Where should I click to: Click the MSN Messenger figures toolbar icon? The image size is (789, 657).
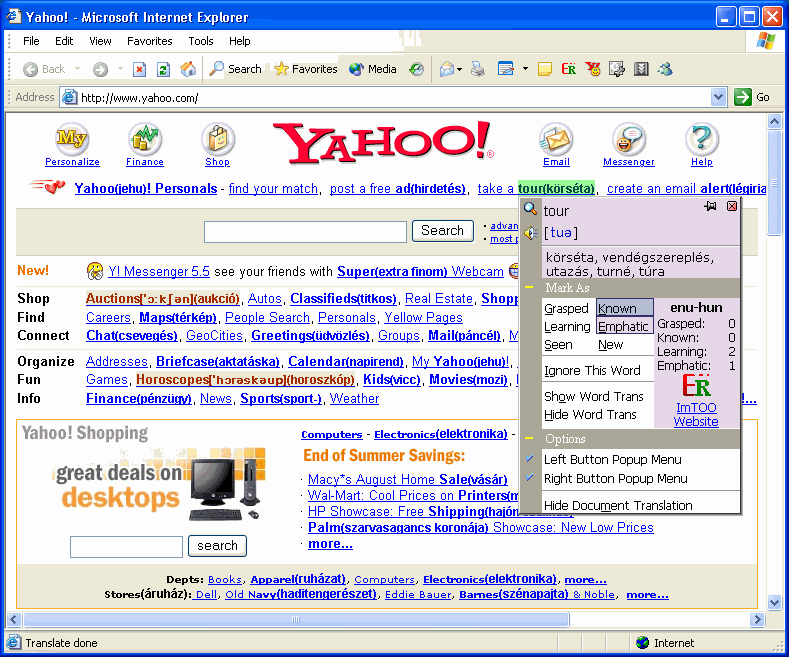(x=665, y=69)
